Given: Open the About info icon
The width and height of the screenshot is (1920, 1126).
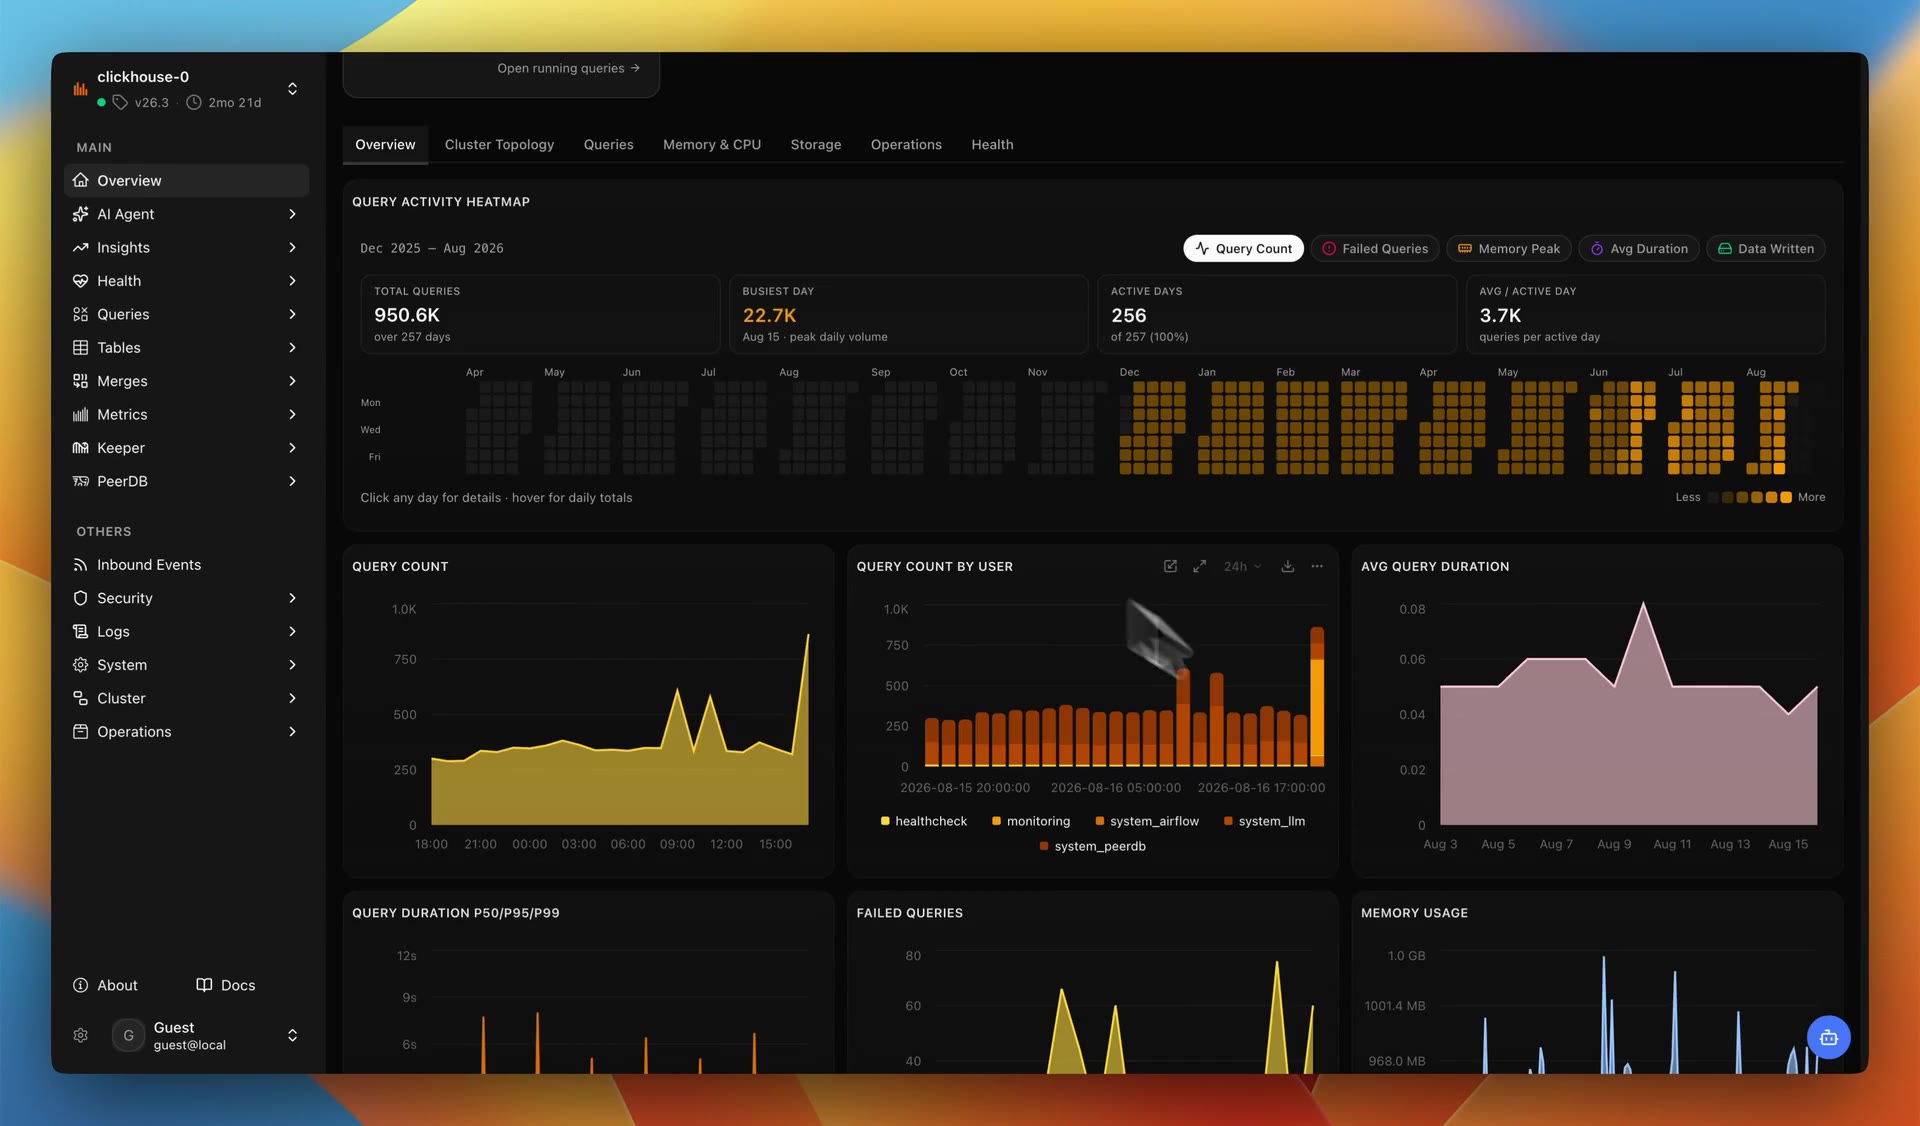Looking at the screenshot, I should pyautogui.click(x=80, y=985).
